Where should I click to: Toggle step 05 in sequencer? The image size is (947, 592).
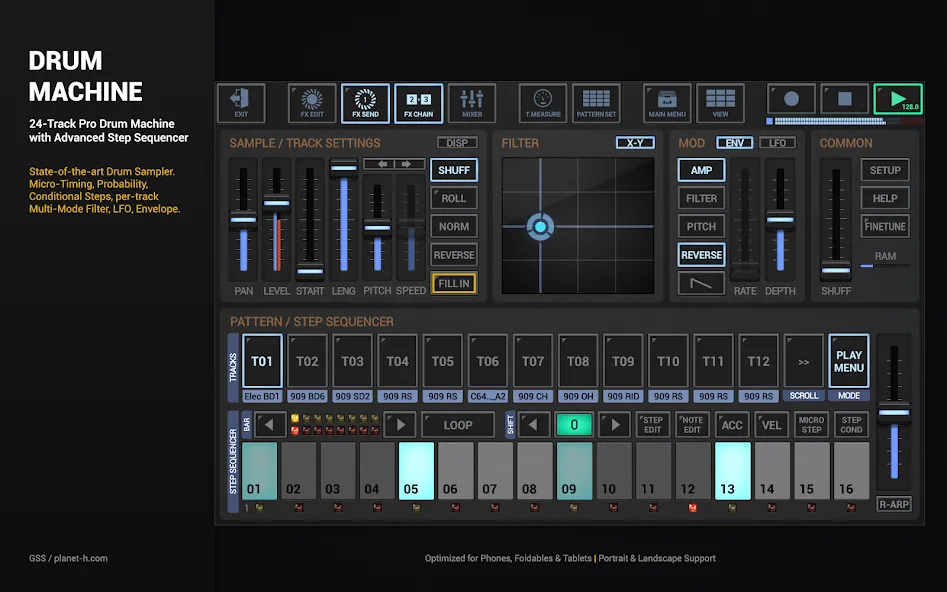(416, 471)
